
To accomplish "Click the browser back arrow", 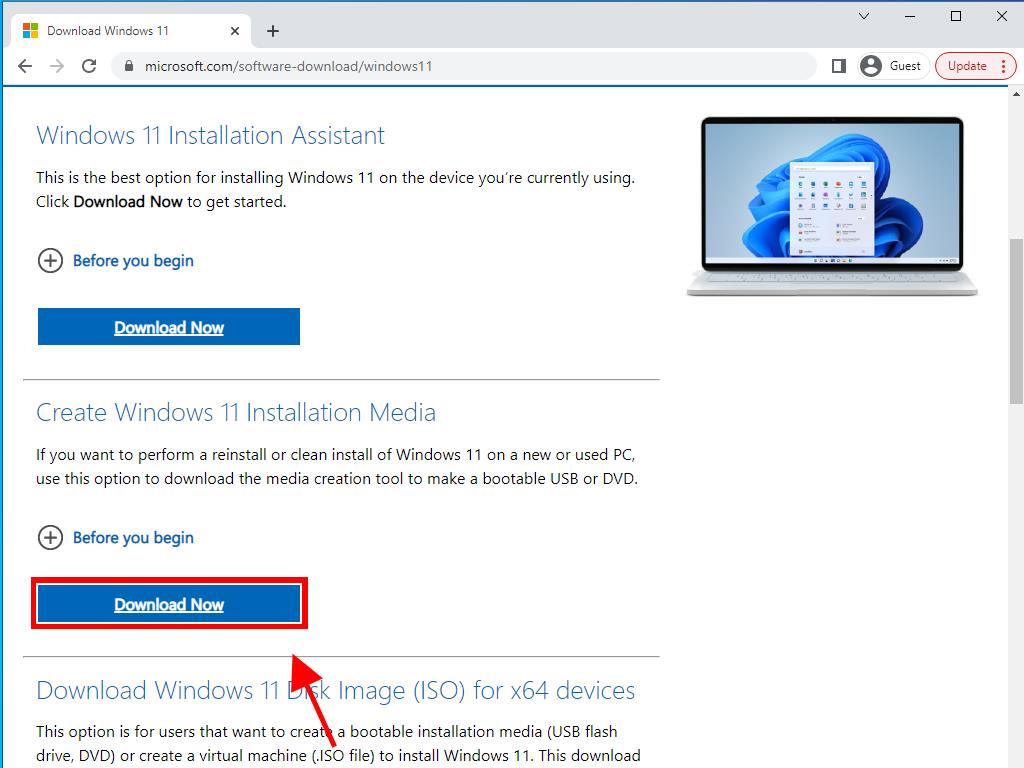I will 25,66.
